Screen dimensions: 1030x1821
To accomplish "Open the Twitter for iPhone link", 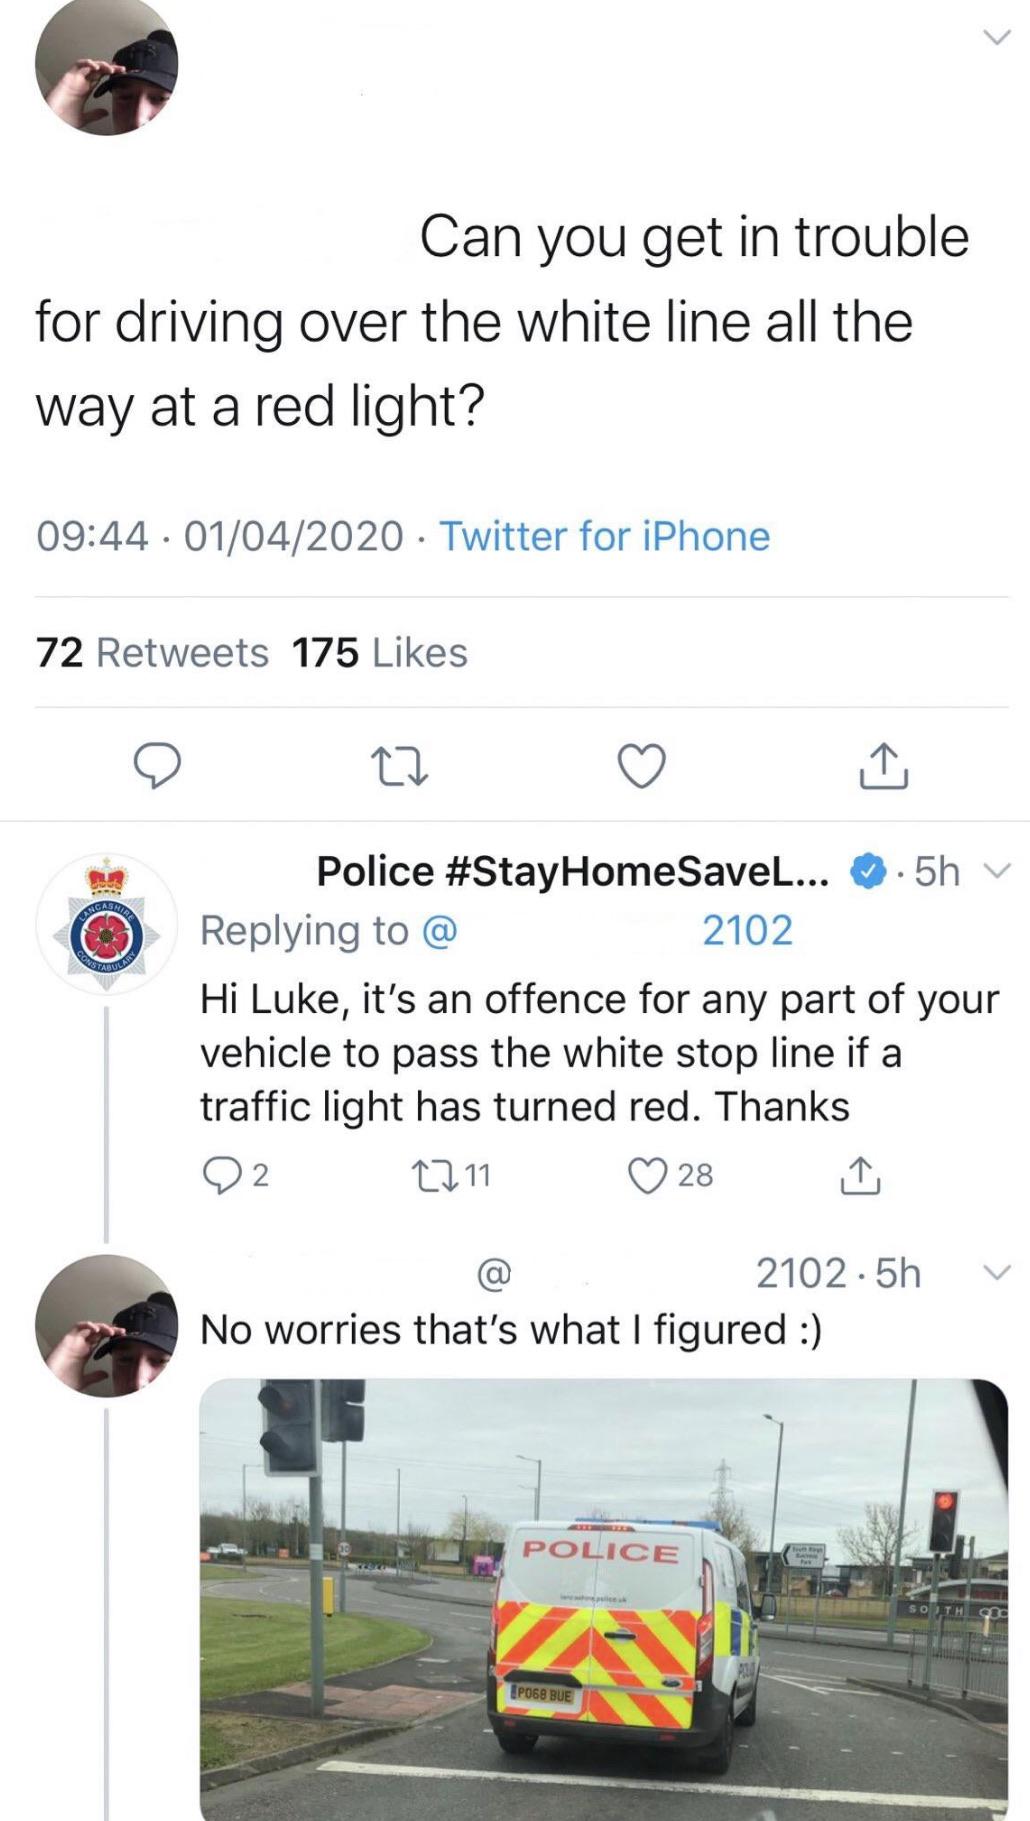I will click(x=605, y=536).
